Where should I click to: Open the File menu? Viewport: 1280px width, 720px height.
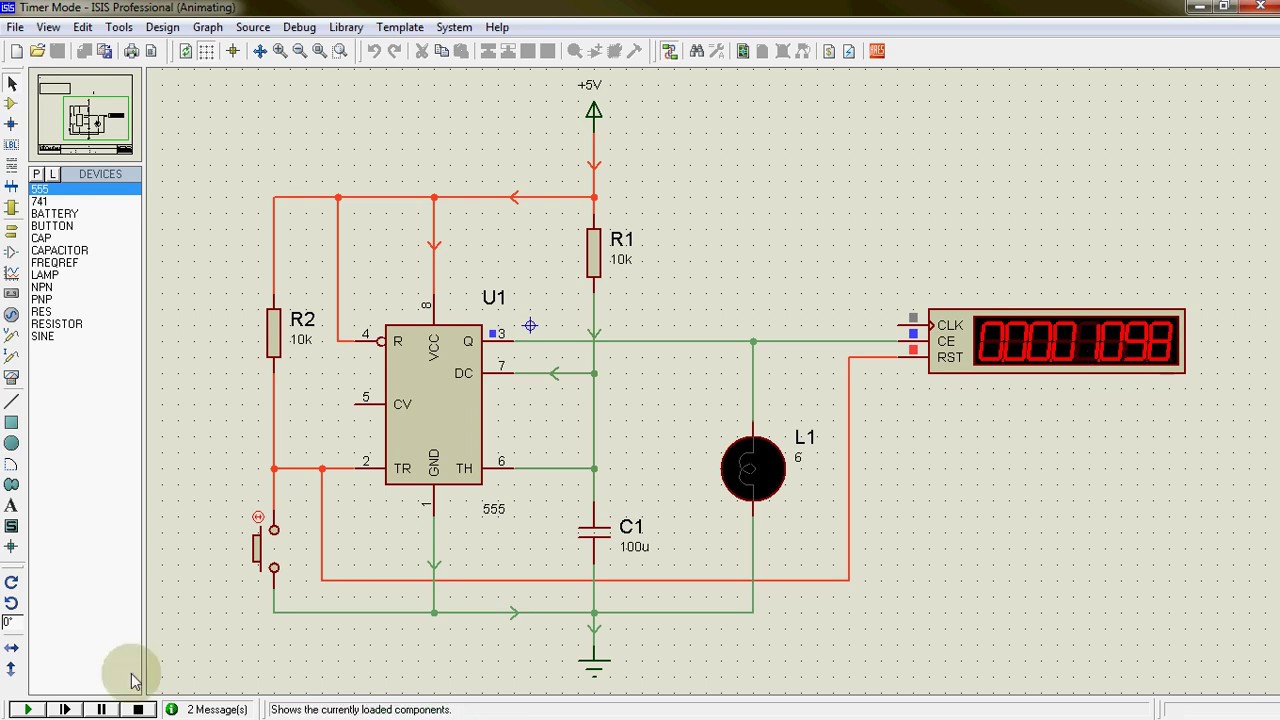[15, 27]
